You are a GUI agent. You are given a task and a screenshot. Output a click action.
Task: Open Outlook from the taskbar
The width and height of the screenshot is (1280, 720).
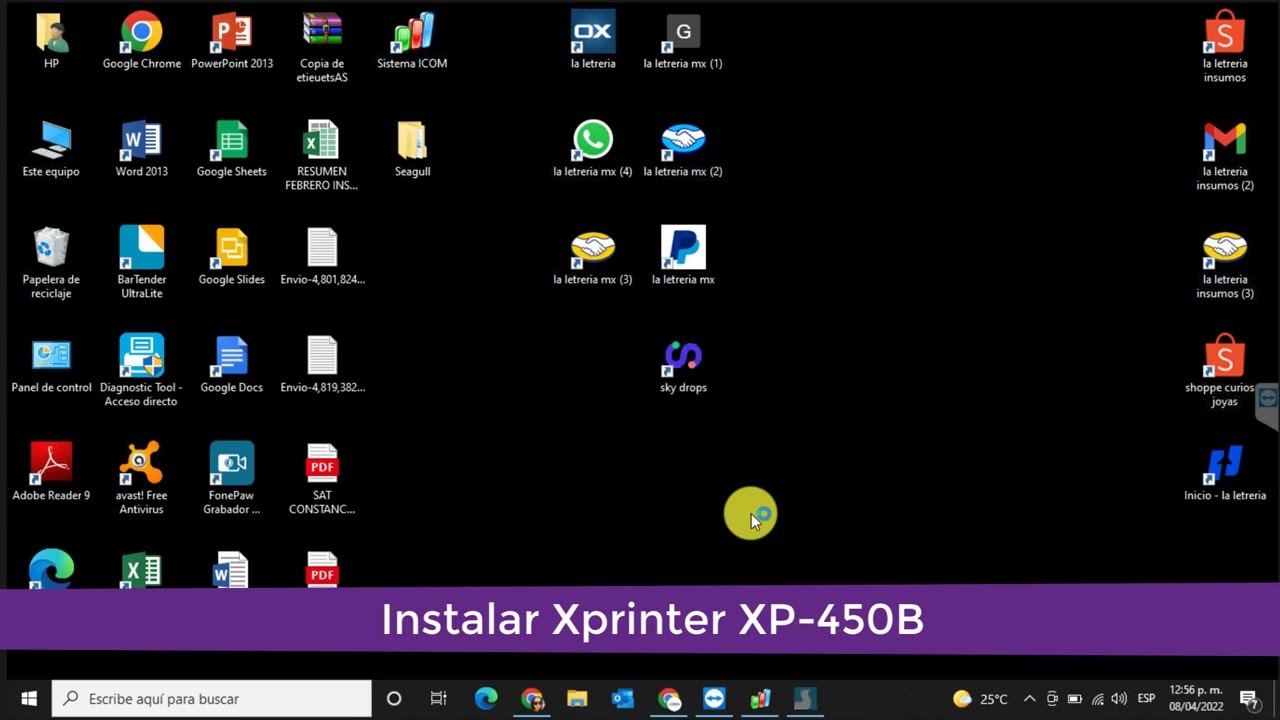click(622, 699)
